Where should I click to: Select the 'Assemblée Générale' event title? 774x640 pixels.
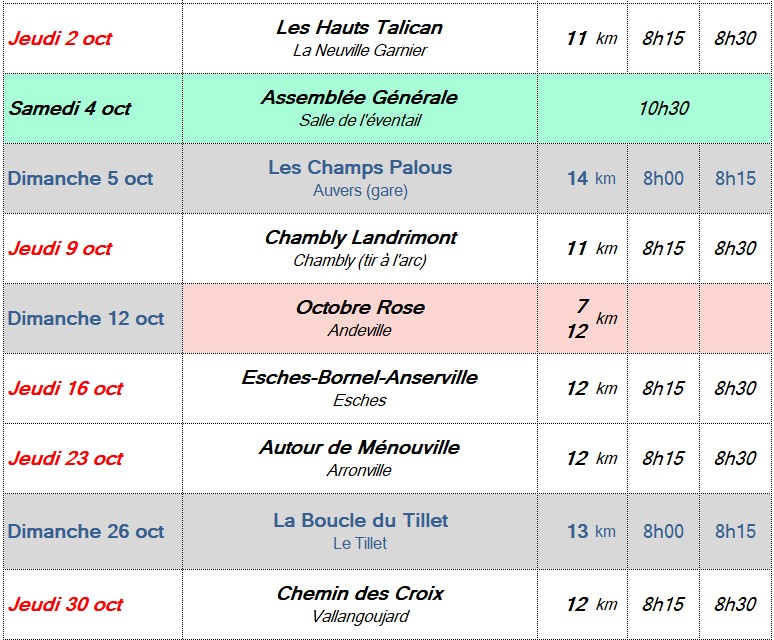(x=359, y=97)
